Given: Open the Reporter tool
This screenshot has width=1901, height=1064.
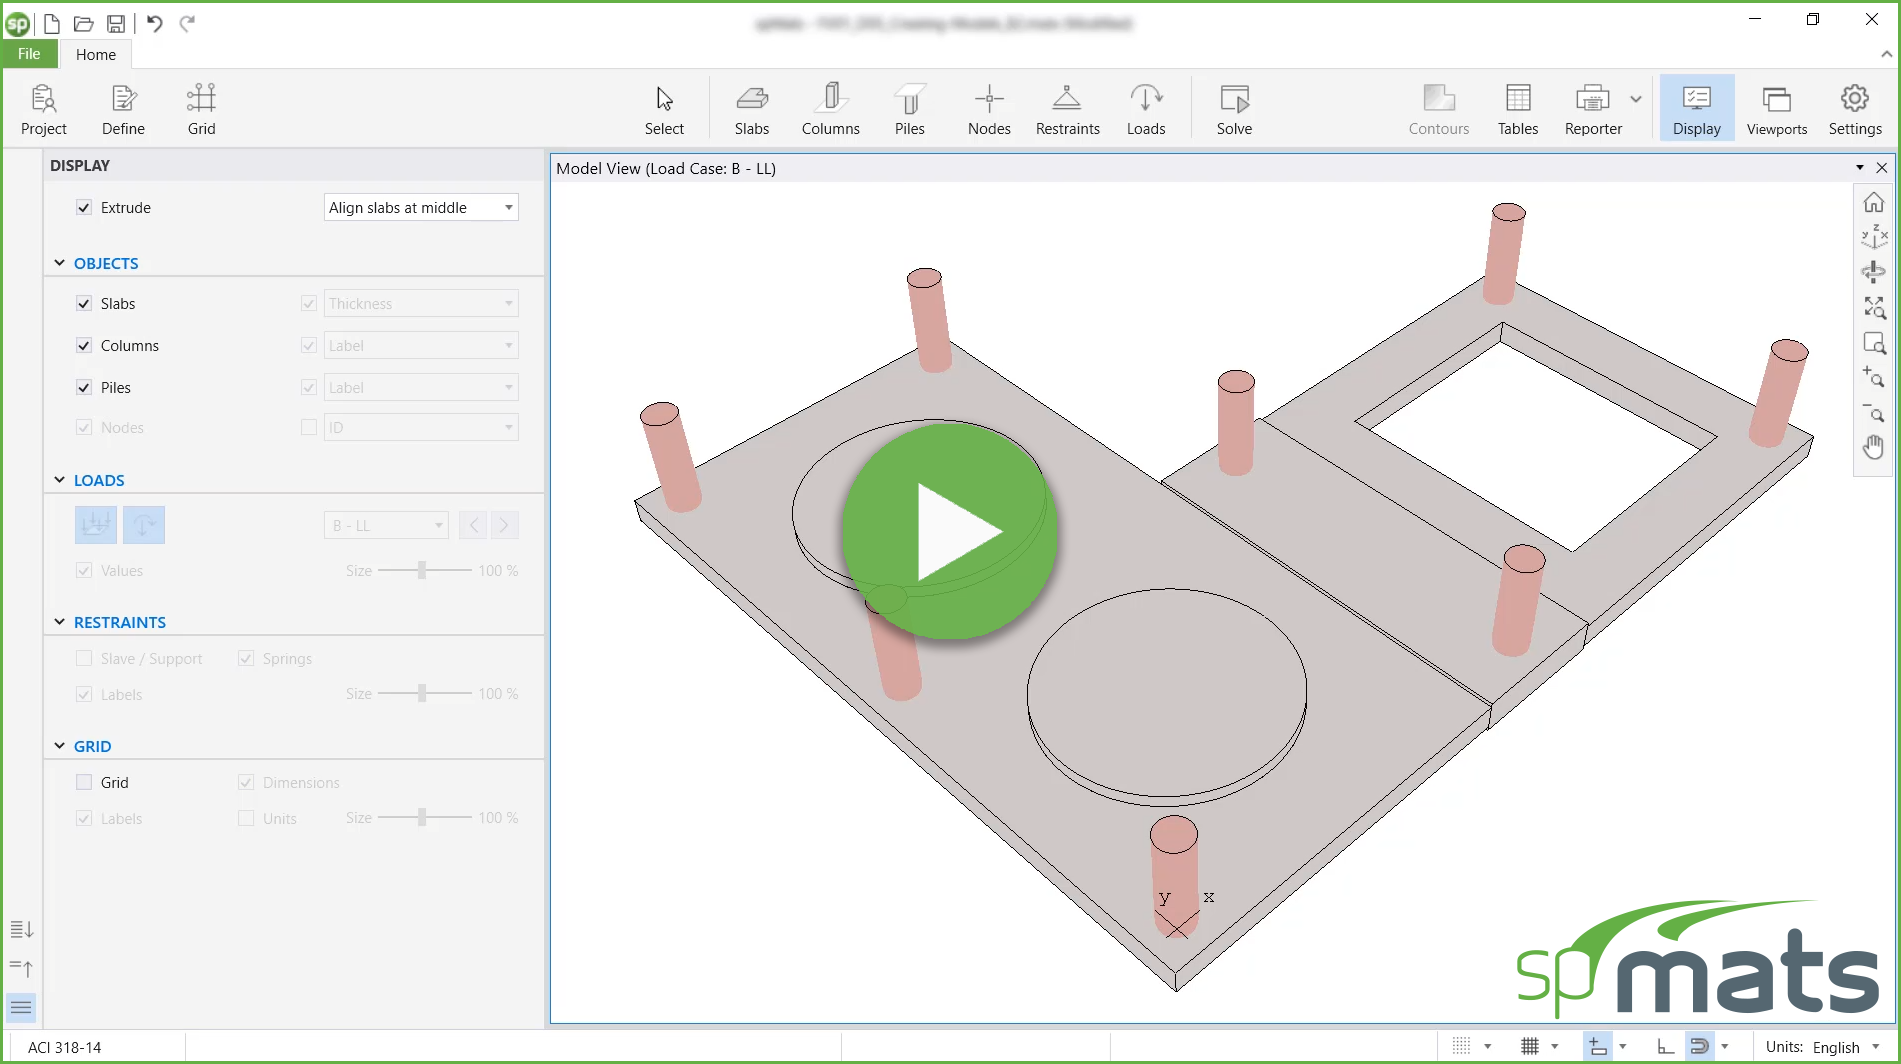Looking at the screenshot, I should [x=1592, y=109].
